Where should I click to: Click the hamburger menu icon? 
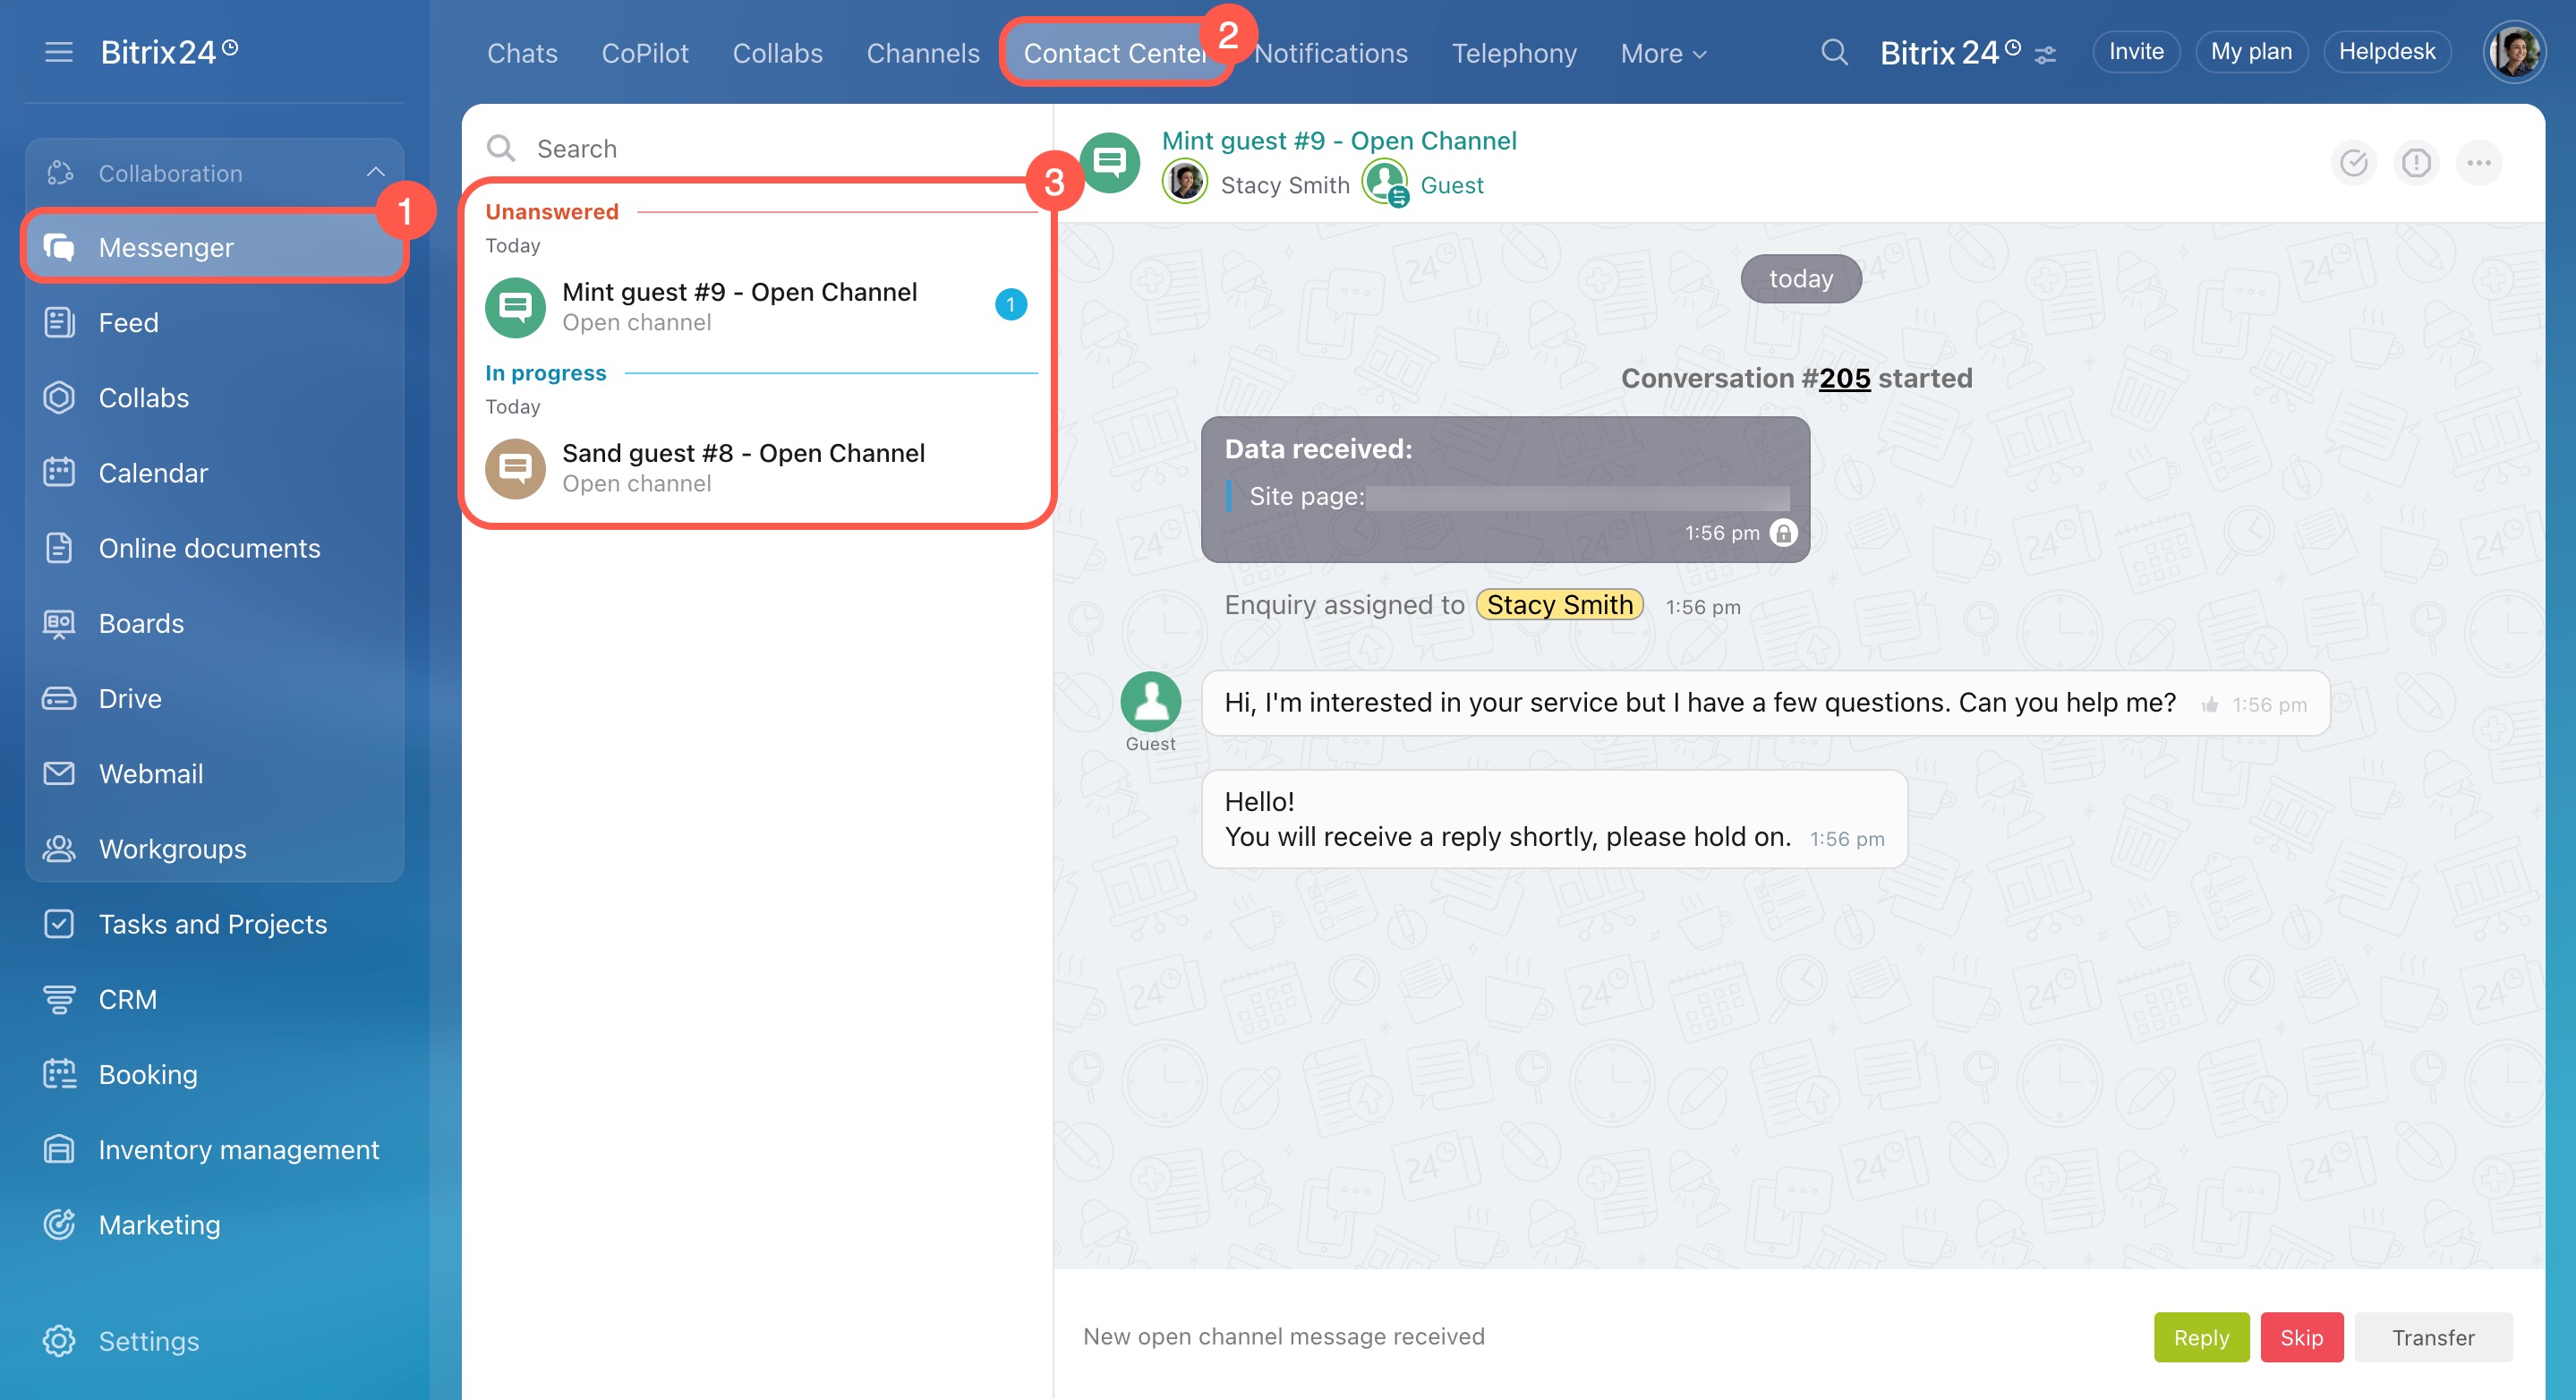(59, 52)
